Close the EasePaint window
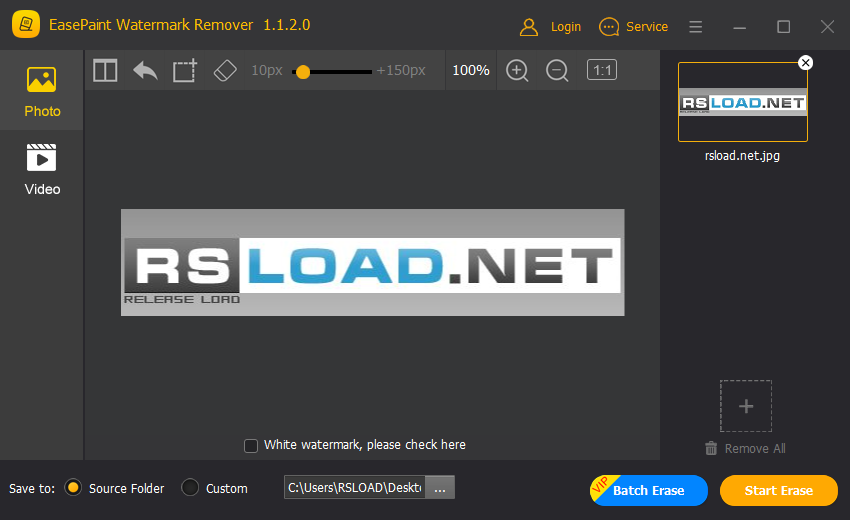 (x=827, y=27)
